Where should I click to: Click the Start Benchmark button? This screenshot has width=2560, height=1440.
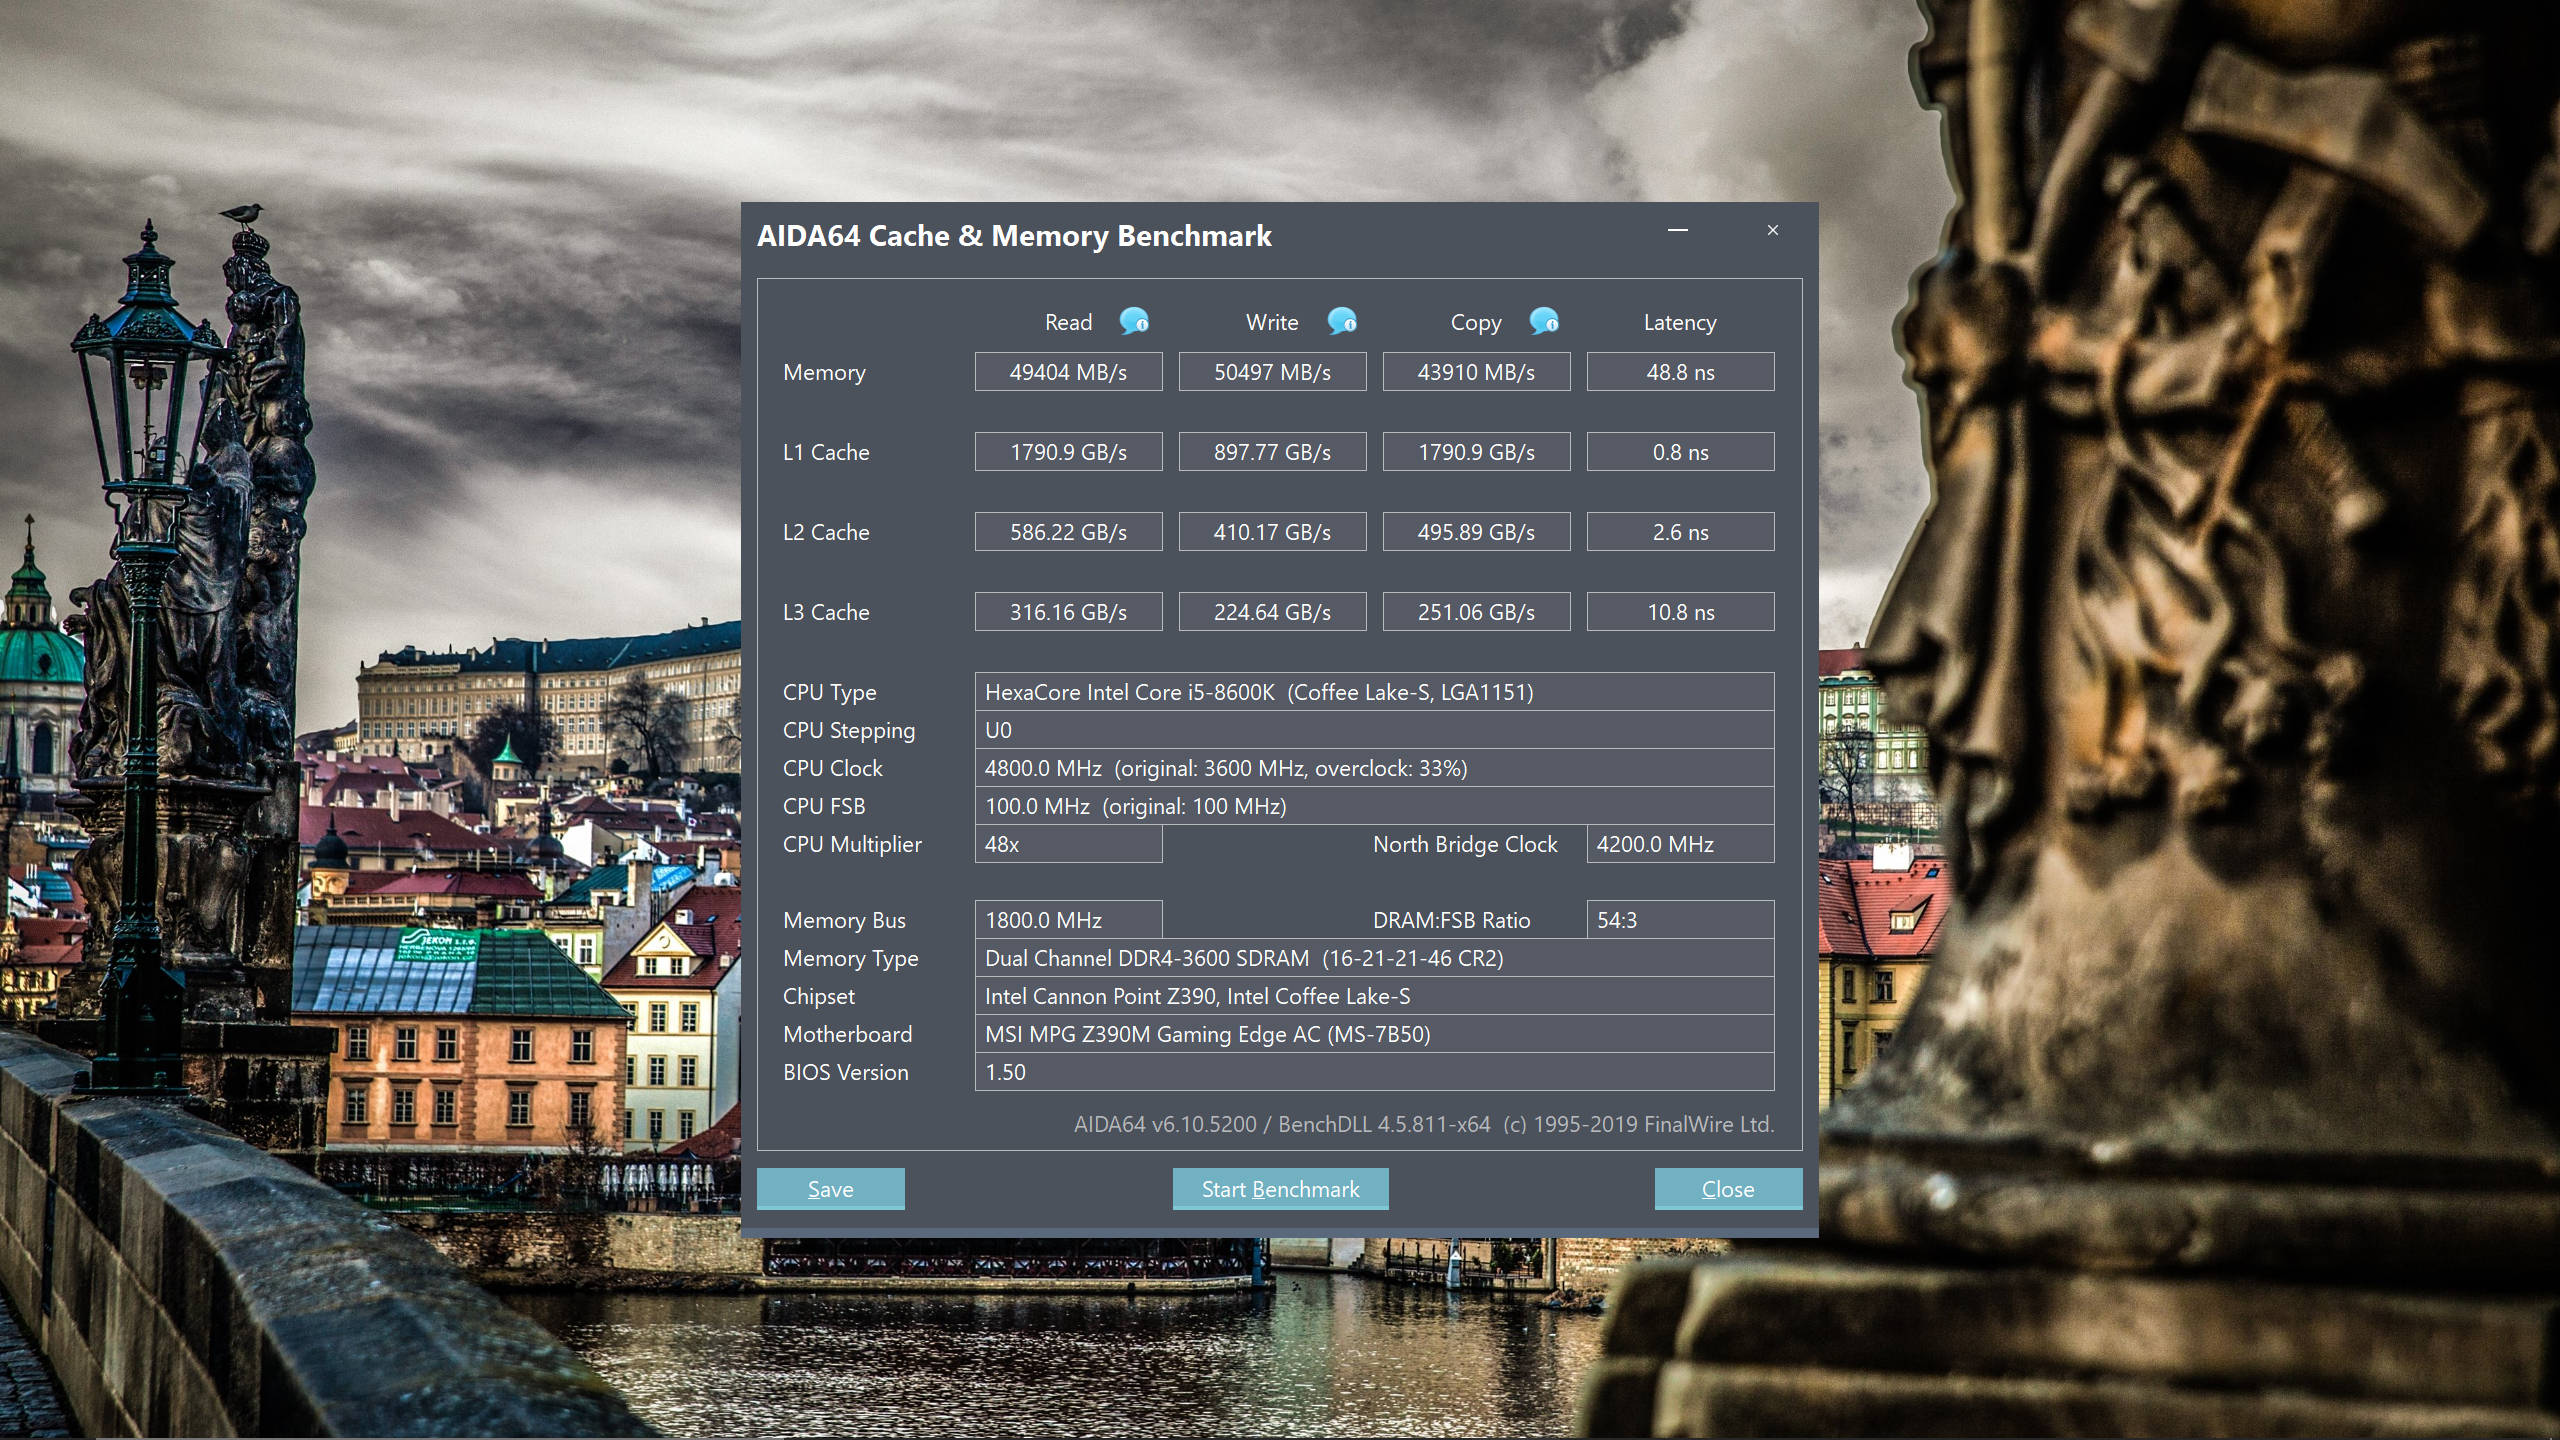(1280, 1189)
